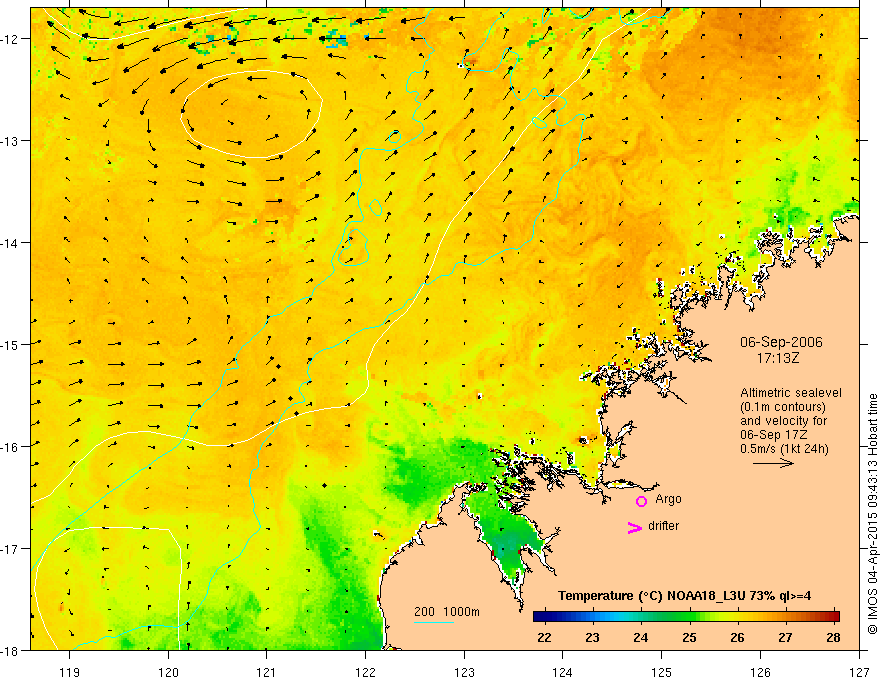Click colorbar tick label 22
880x680 pixels.
(544, 637)
